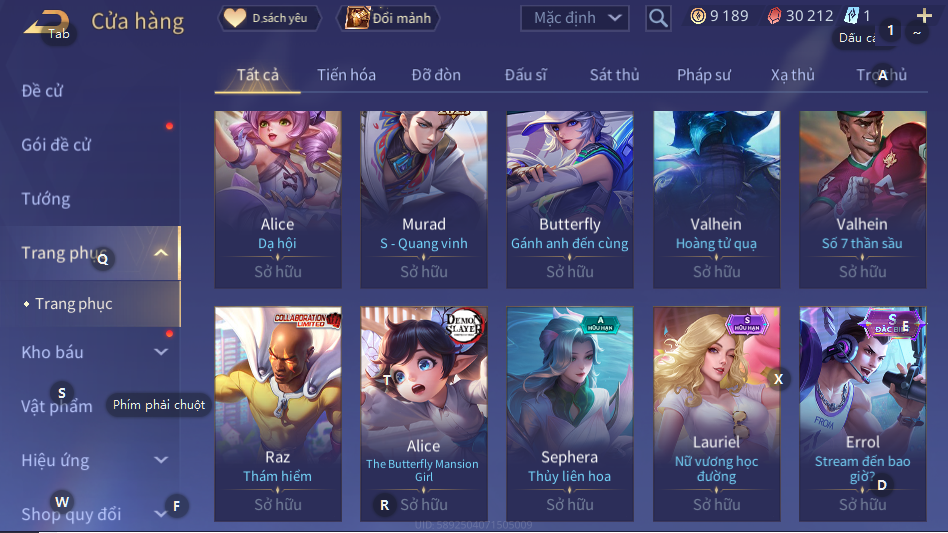948x533 pixels.
Task: Select the Raz Thám hiểm skin card
Action: coord(278,414)
